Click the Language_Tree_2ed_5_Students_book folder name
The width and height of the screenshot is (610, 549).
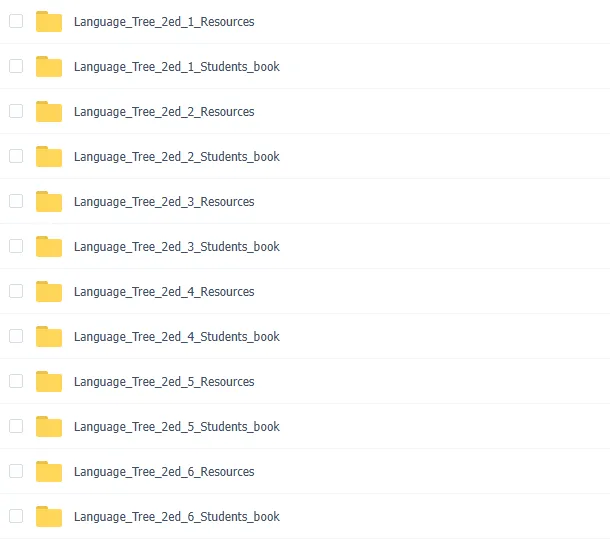tap(177, 427)
